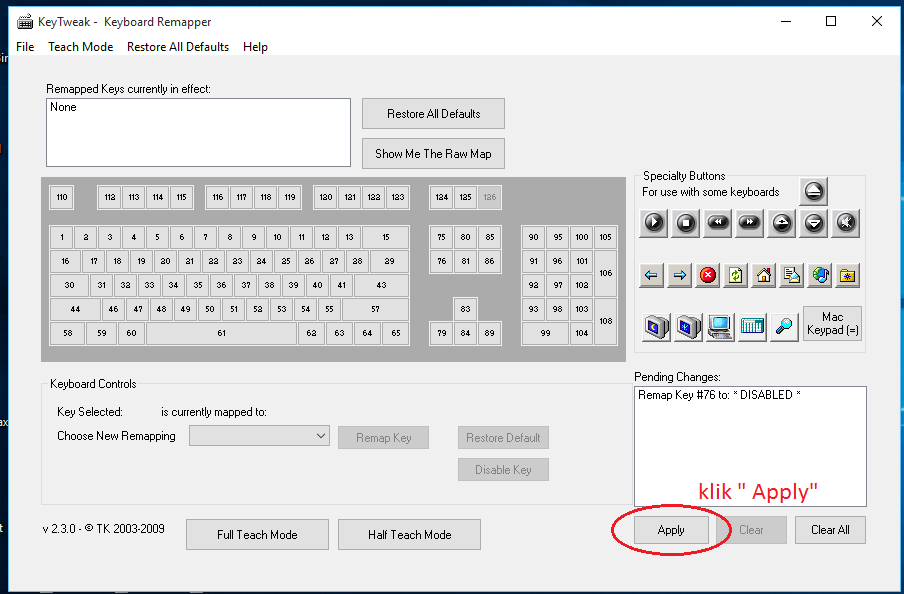
Task: Click the browser Forward blue arrow button
Action: coord(679,275)
